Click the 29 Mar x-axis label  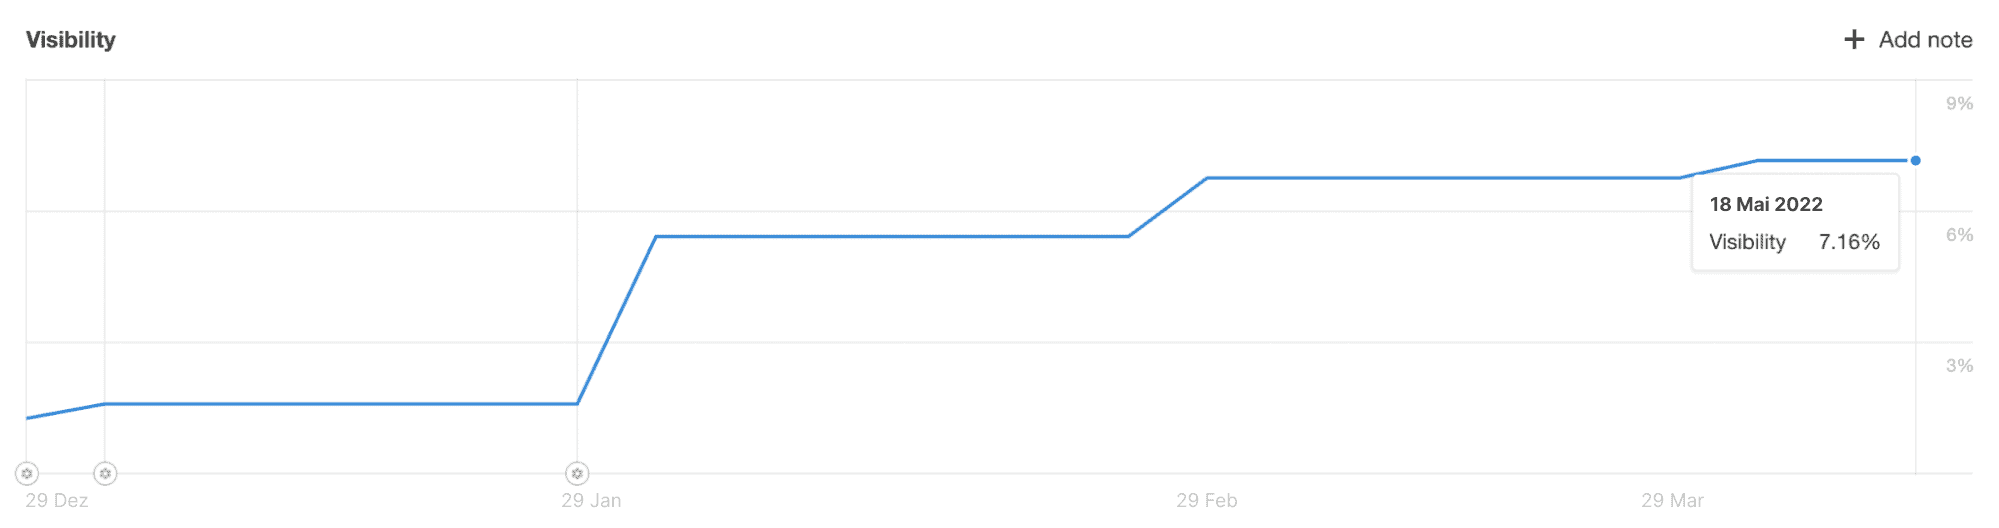pos(1672,501)
